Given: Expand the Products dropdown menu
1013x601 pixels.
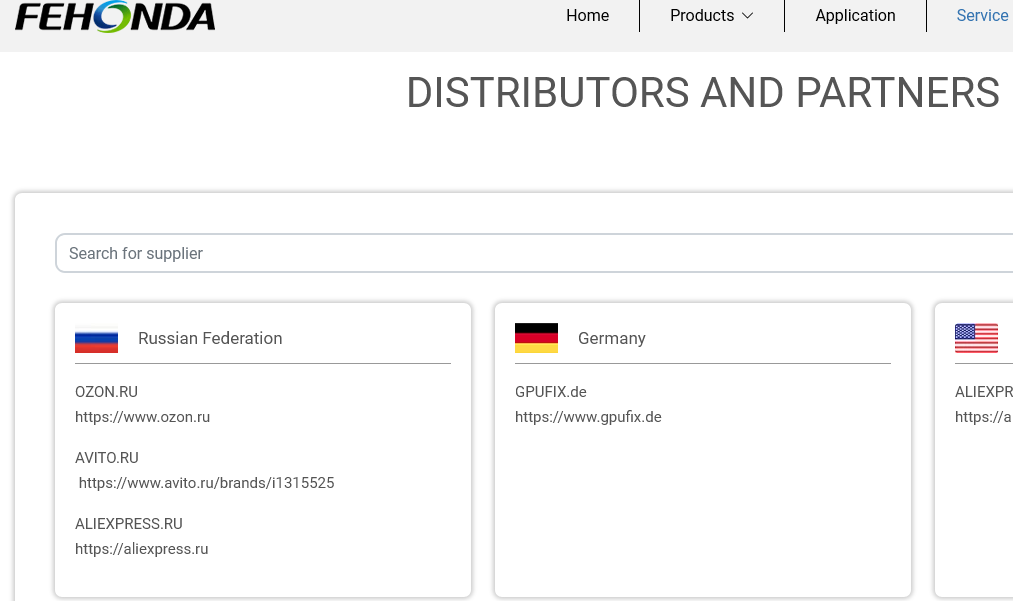Looking at the screenshot, I should (711, 16).
